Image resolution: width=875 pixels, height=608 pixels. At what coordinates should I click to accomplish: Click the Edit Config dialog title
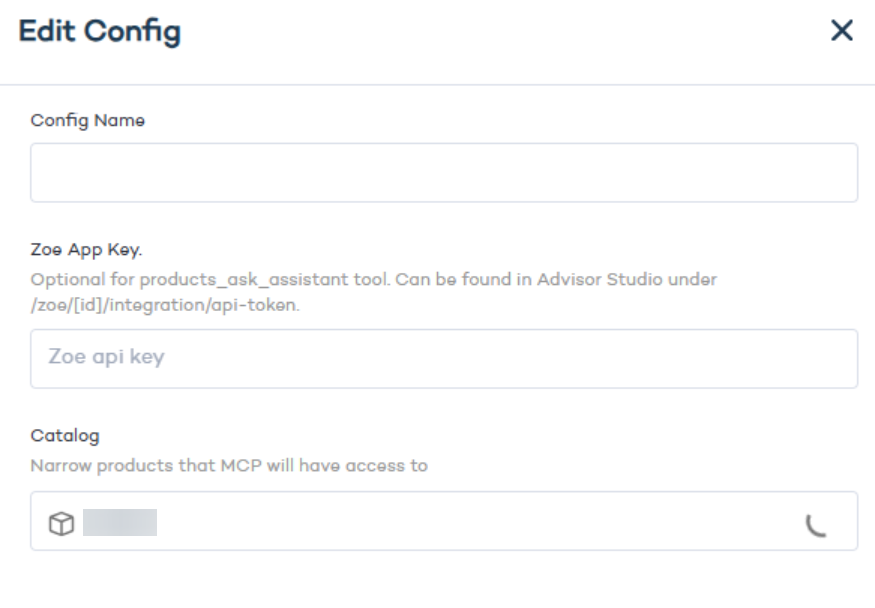tap(100, 31)
